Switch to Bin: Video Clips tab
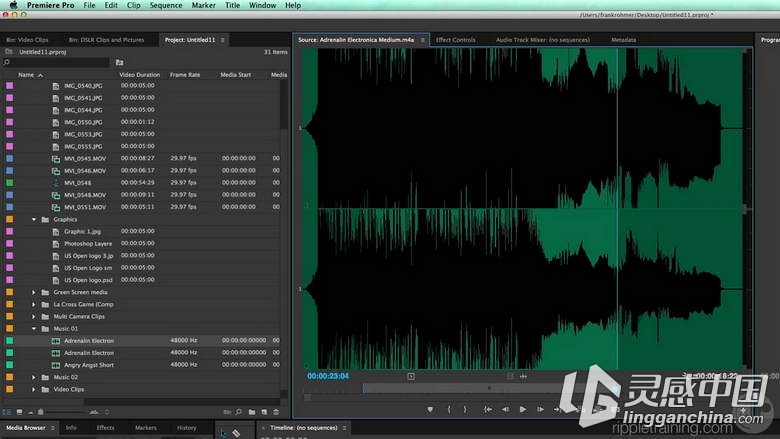Viewport: 780px width, 439px height. pyautogui.click(x=27, y=40)
